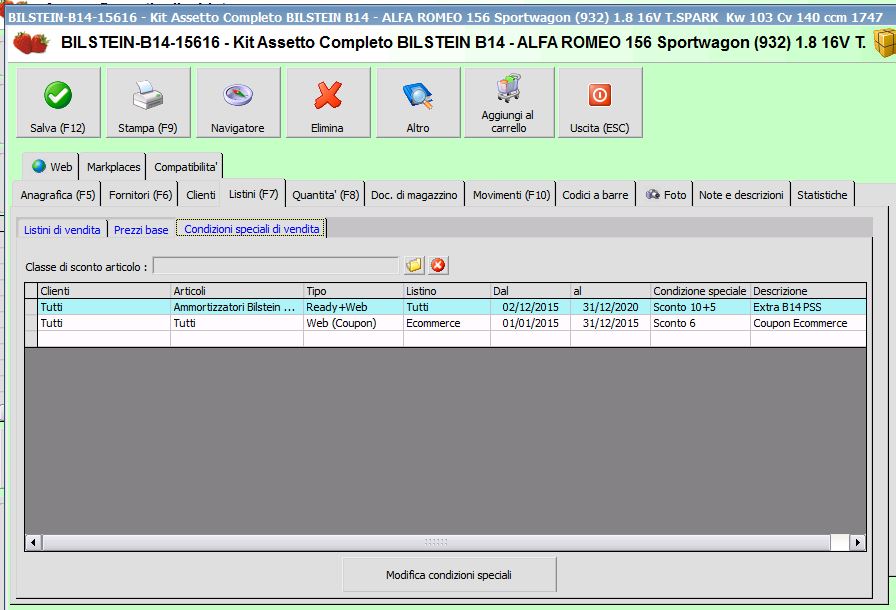Open the Prezzi base subtab
The width and height of the screenshot is (896, 610).
tap(141, 230)
